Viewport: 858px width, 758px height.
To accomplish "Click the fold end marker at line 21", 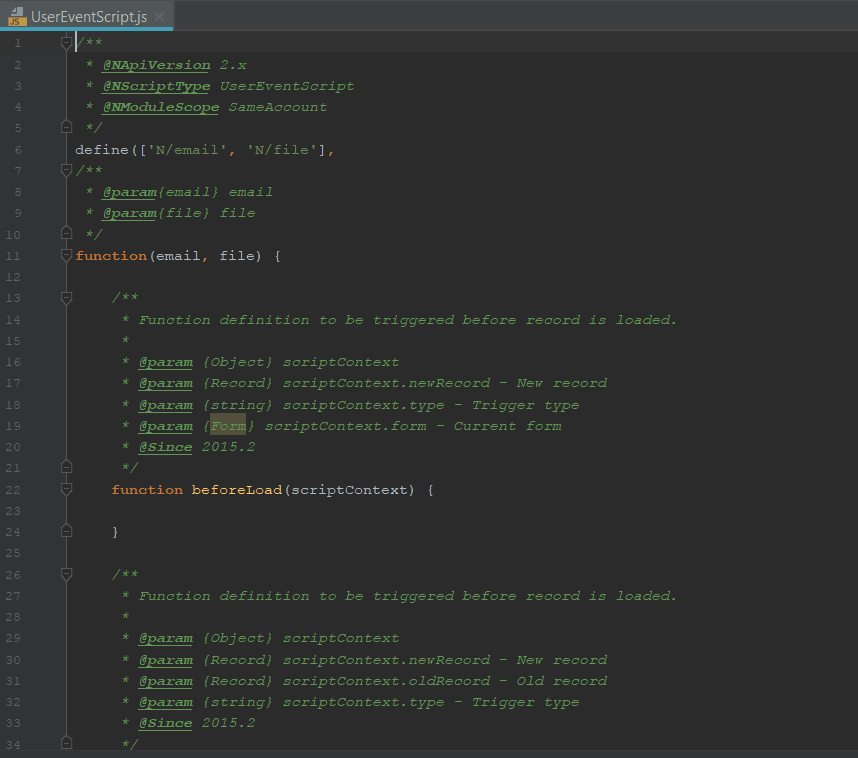I will [x=66, y=467].
